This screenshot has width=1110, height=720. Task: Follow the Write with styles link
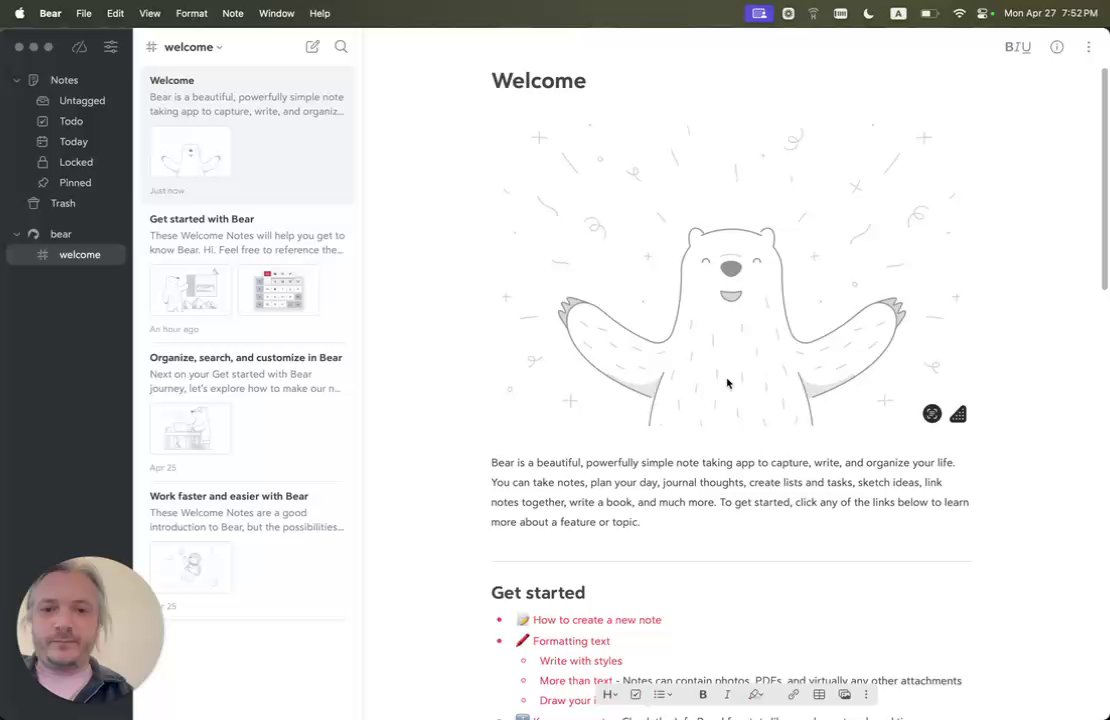tap(580, 661)
